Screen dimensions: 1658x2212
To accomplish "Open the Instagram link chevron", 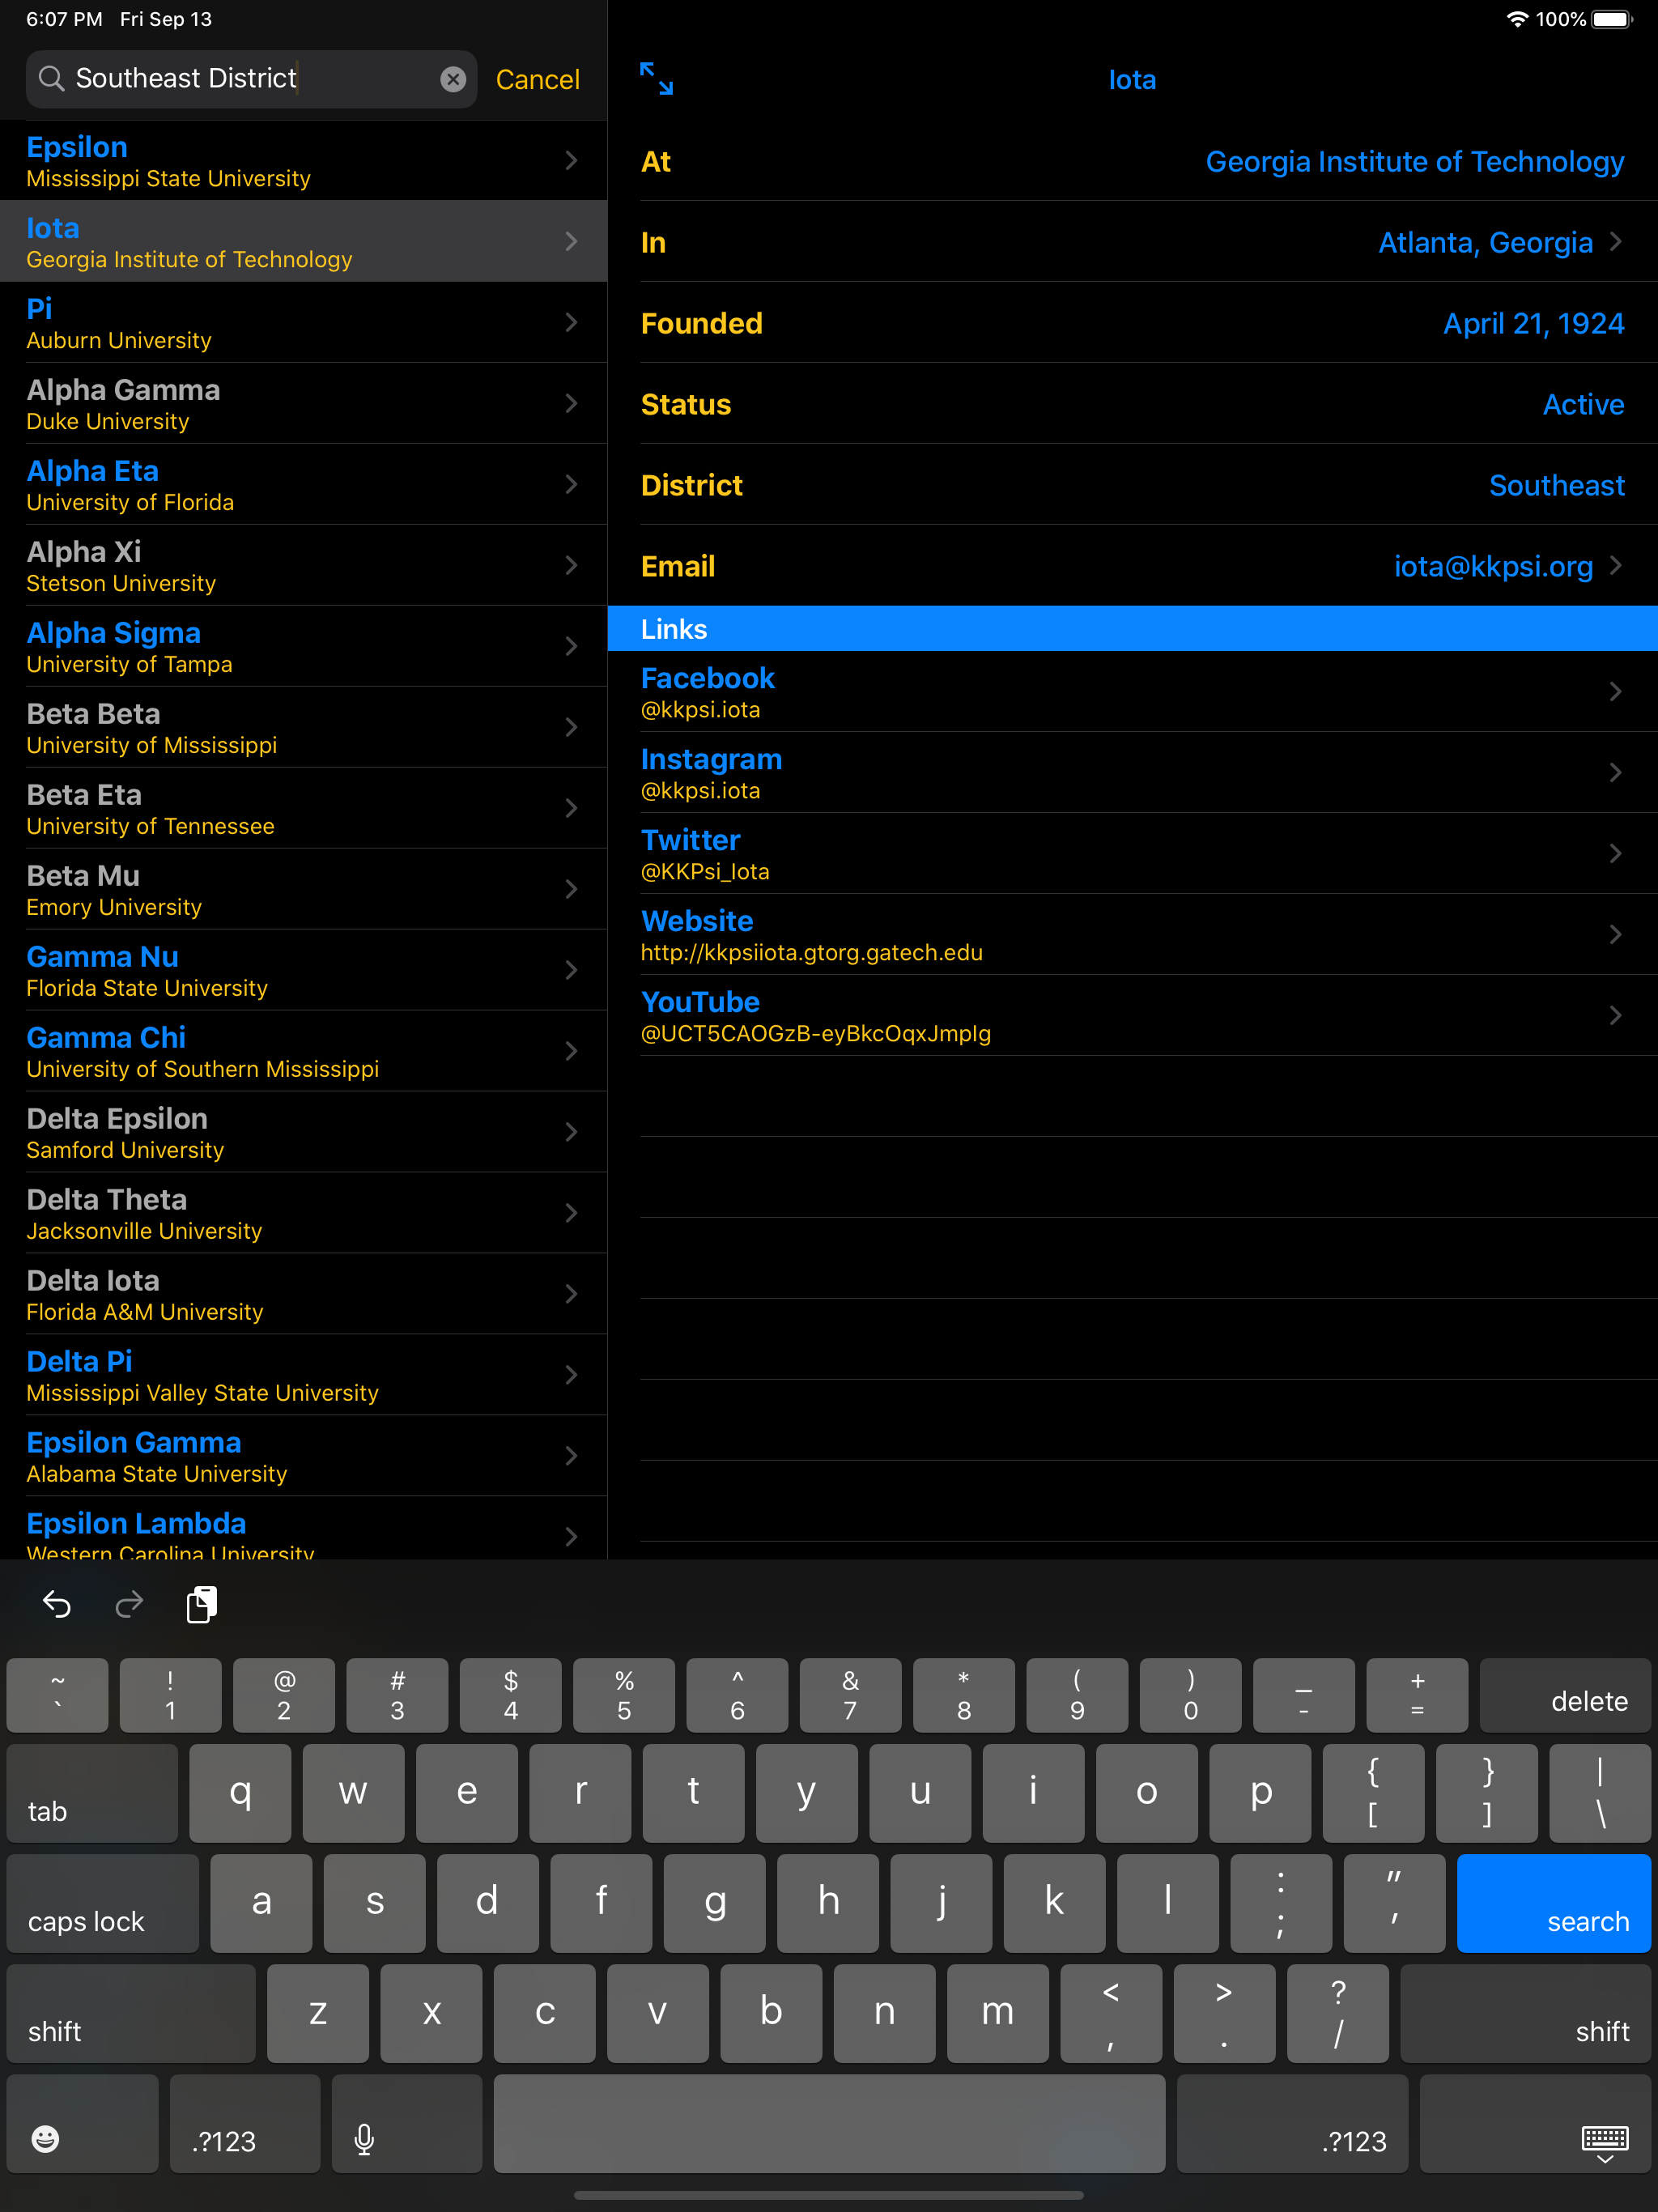I will (x=1616, y=772).
